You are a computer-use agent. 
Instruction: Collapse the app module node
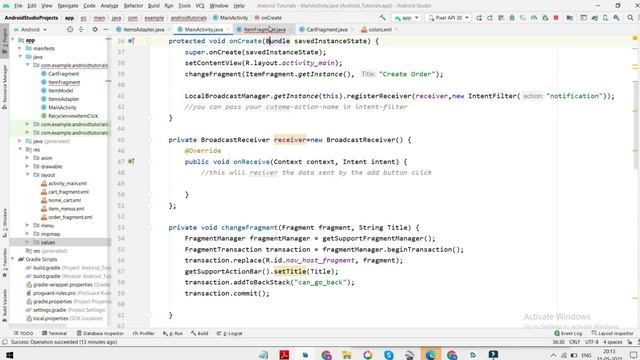12,40
